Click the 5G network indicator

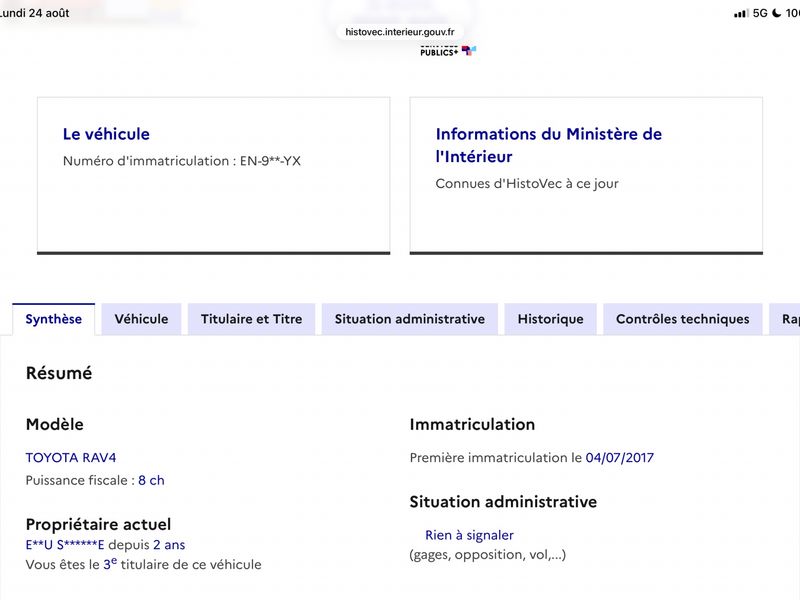[x=760, y=13]
